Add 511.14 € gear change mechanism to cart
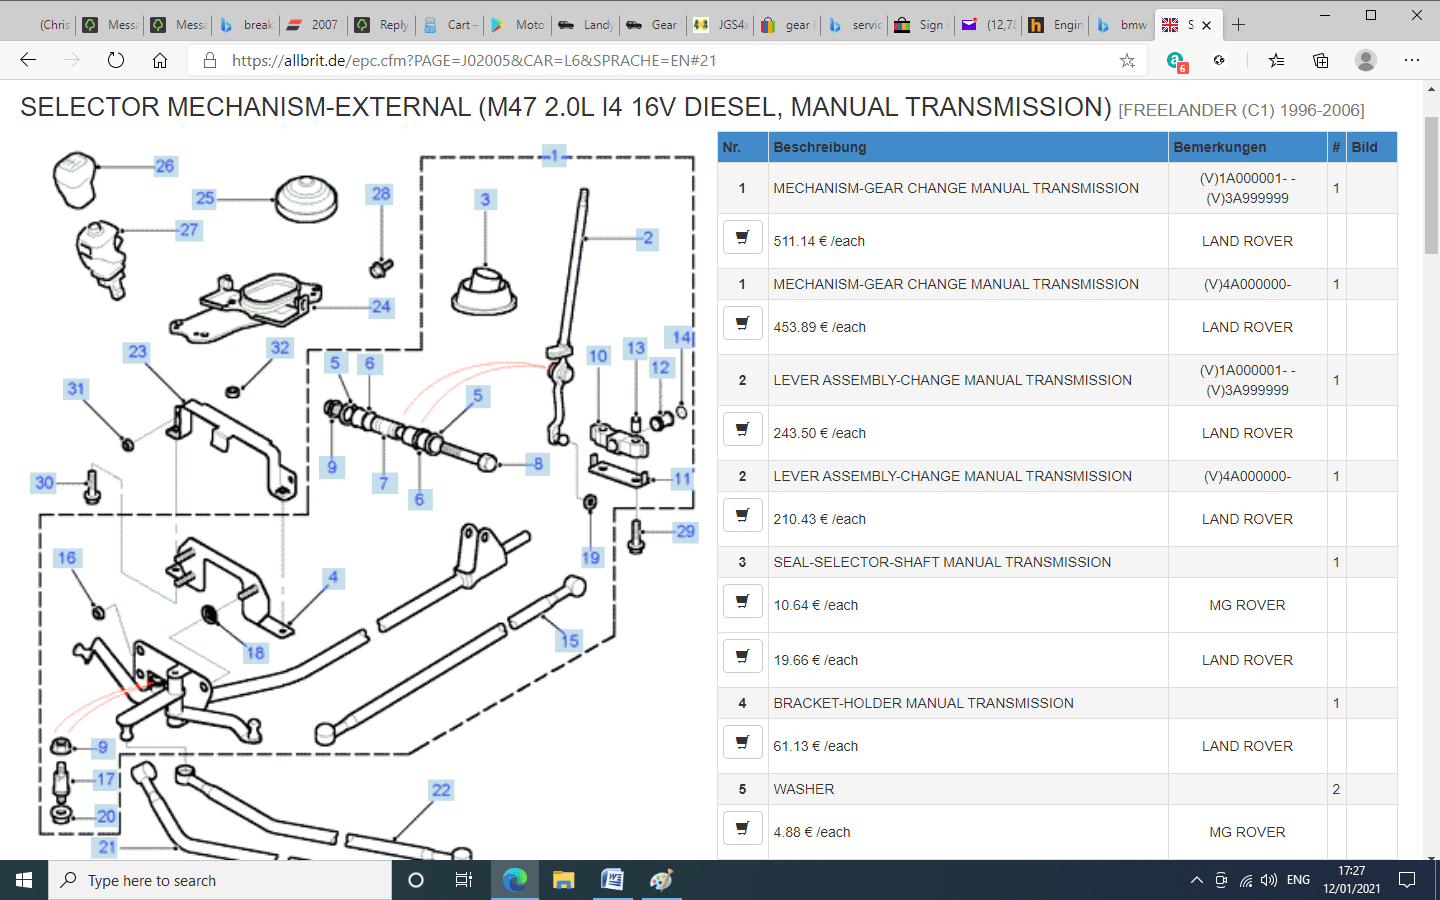 coord(742,238)
